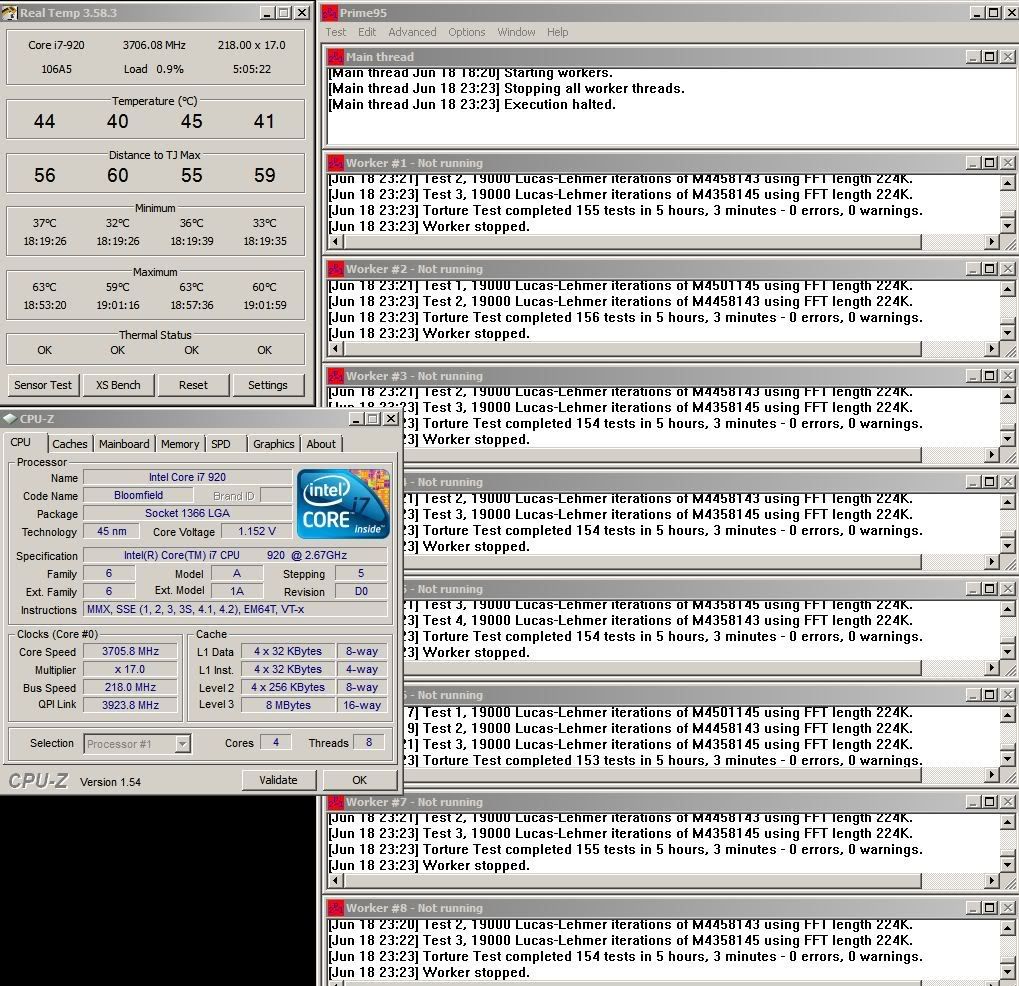Click the Prime95 application icon in title bar
1019x986 pixels.
[329, 12]
